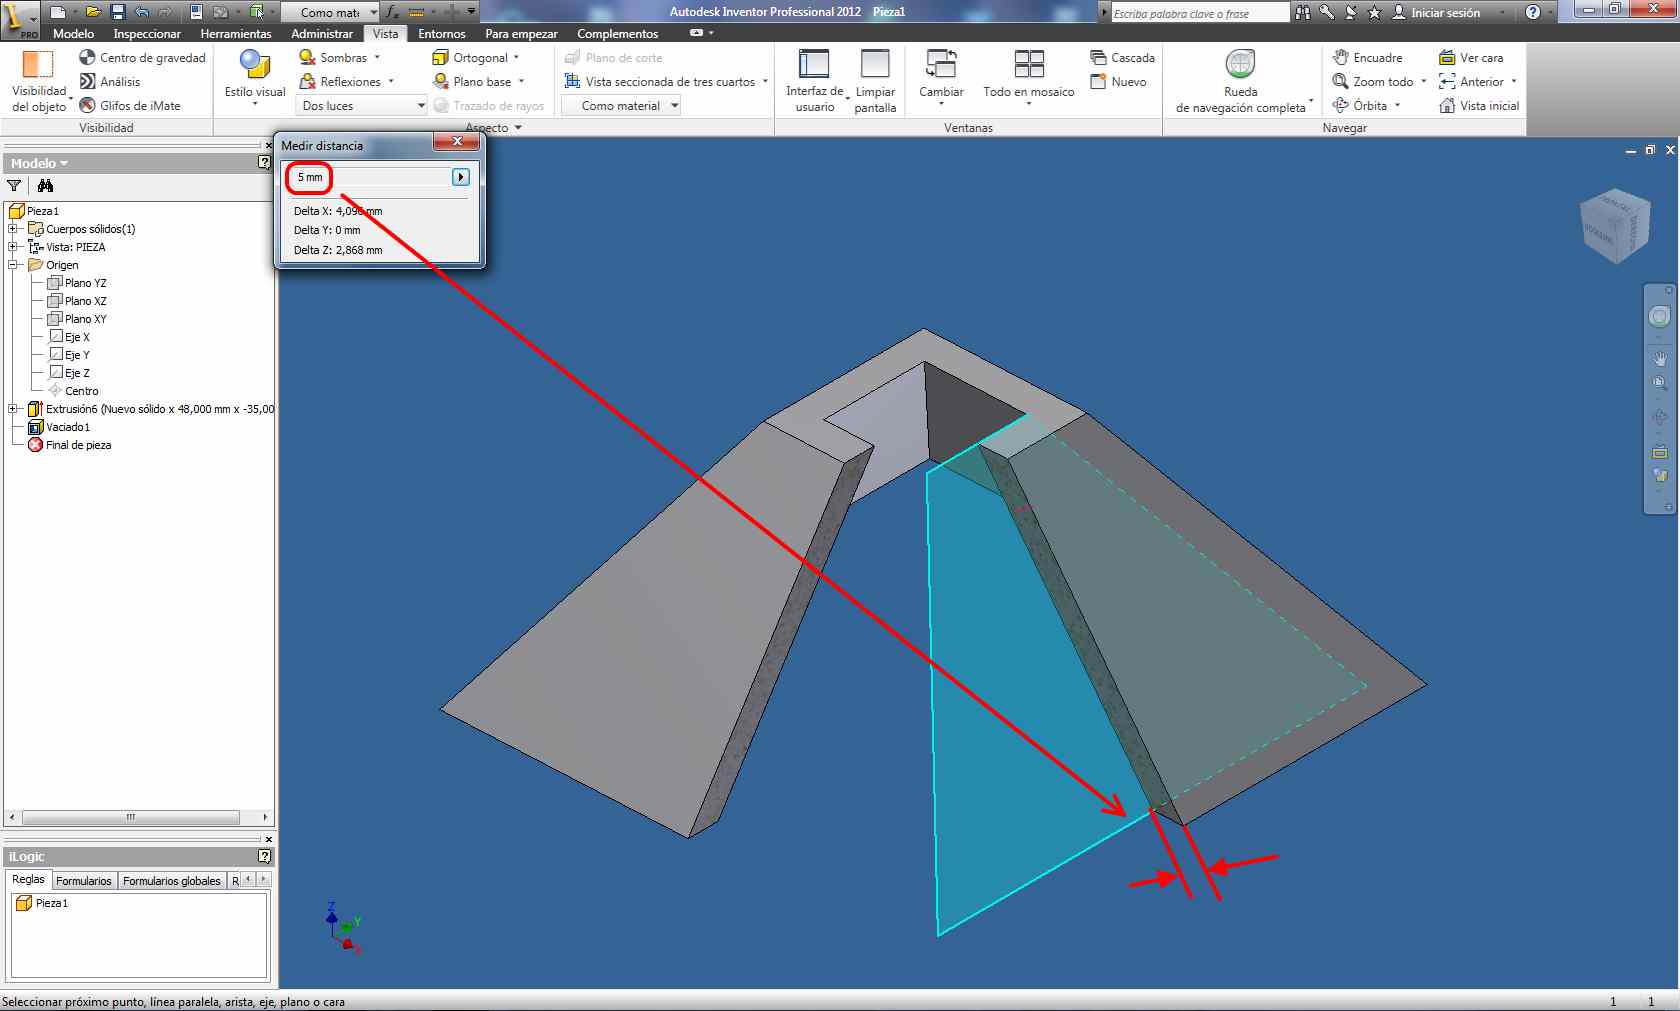Click the Vista inicial home icon
Screen dimensions: 1680x1011
1447,106
